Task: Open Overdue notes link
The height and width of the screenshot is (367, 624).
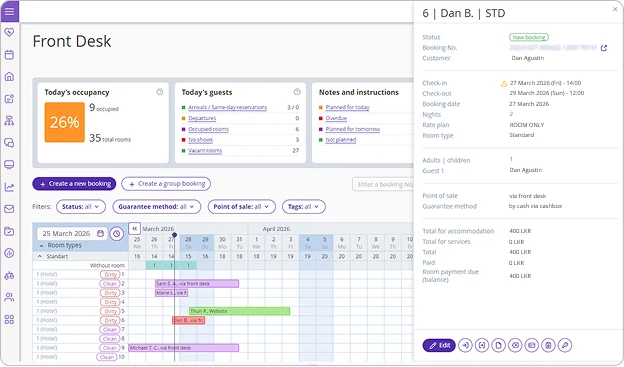Action: (x=336, y=118)
